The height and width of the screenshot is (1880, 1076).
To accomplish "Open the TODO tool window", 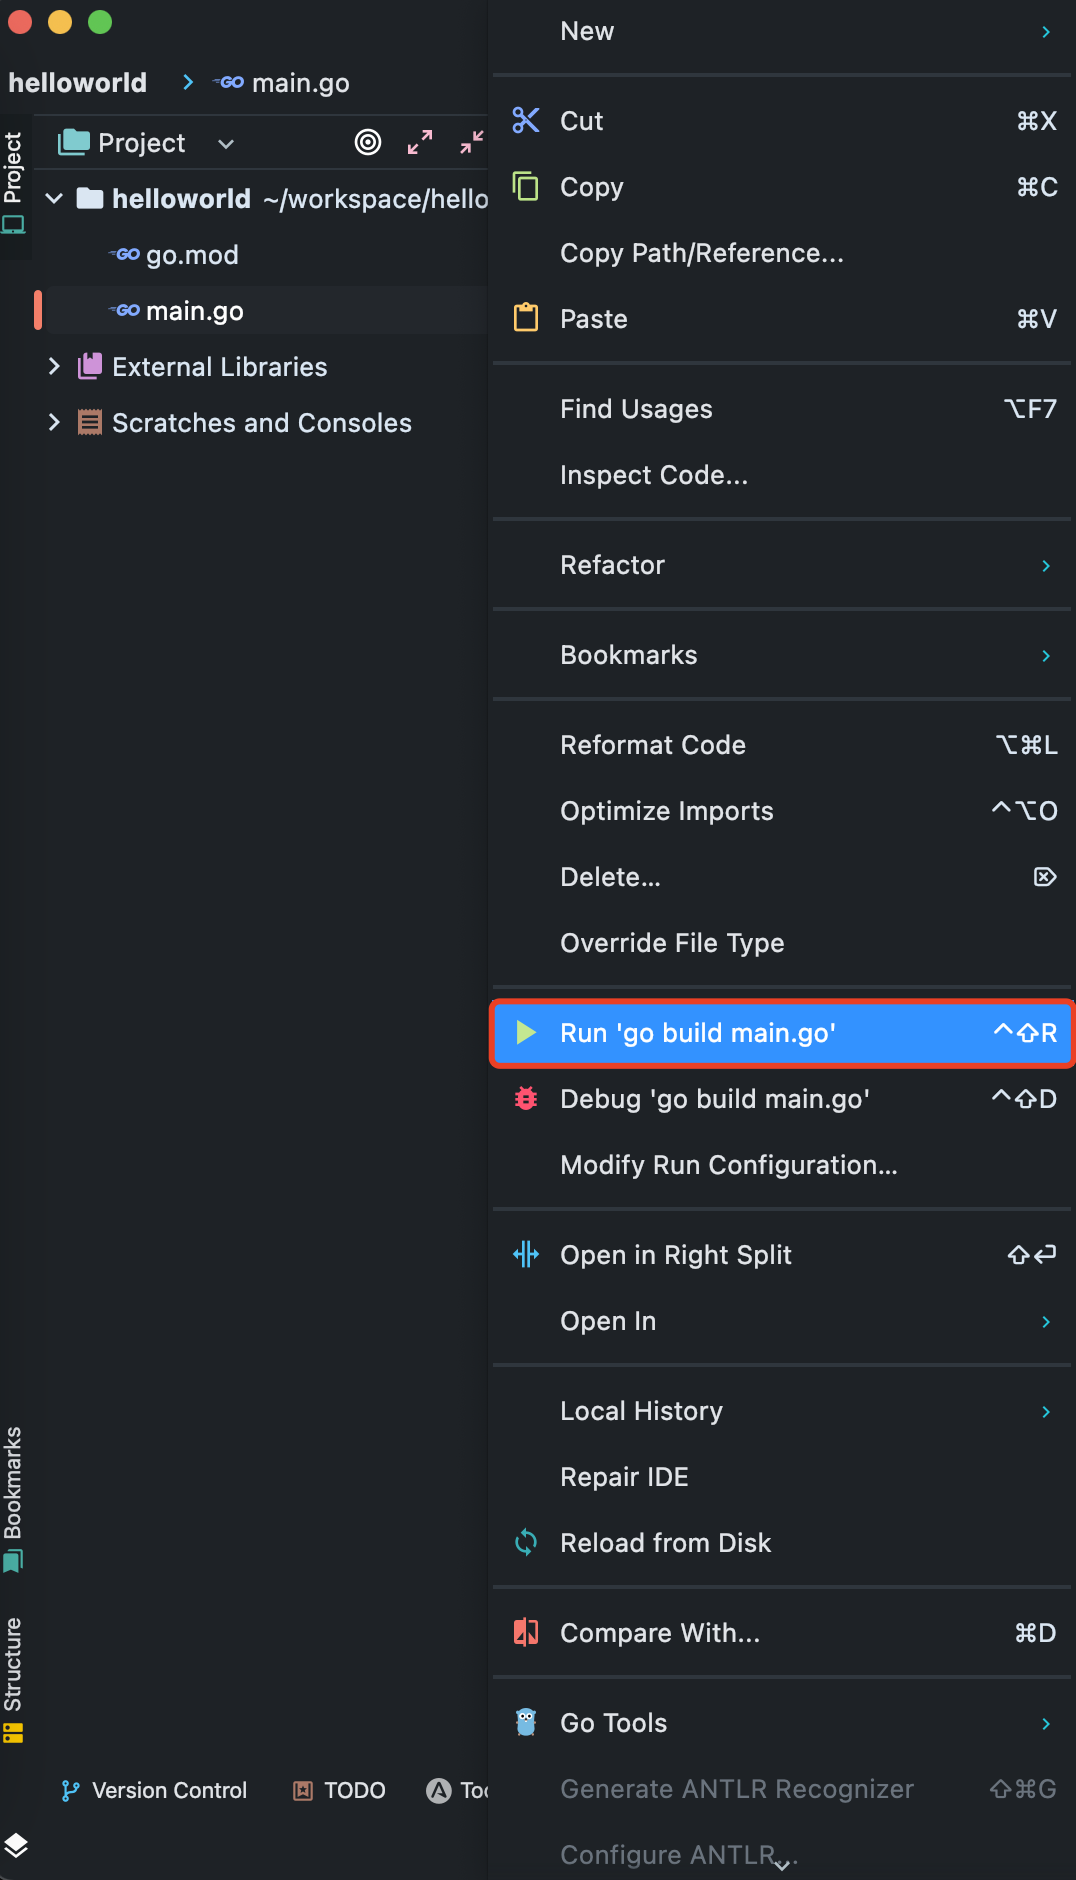I will pos(339,1790).
